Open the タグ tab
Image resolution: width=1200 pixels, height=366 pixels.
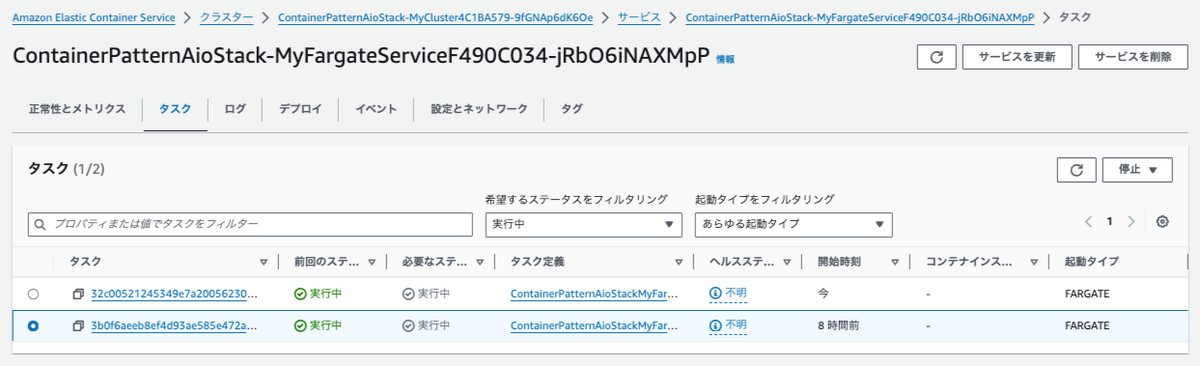point(572,109)
